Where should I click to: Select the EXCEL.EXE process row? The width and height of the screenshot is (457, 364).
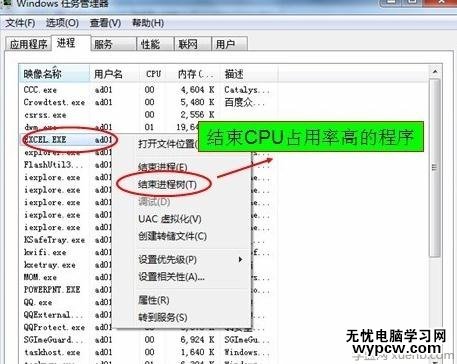[45, 139]
